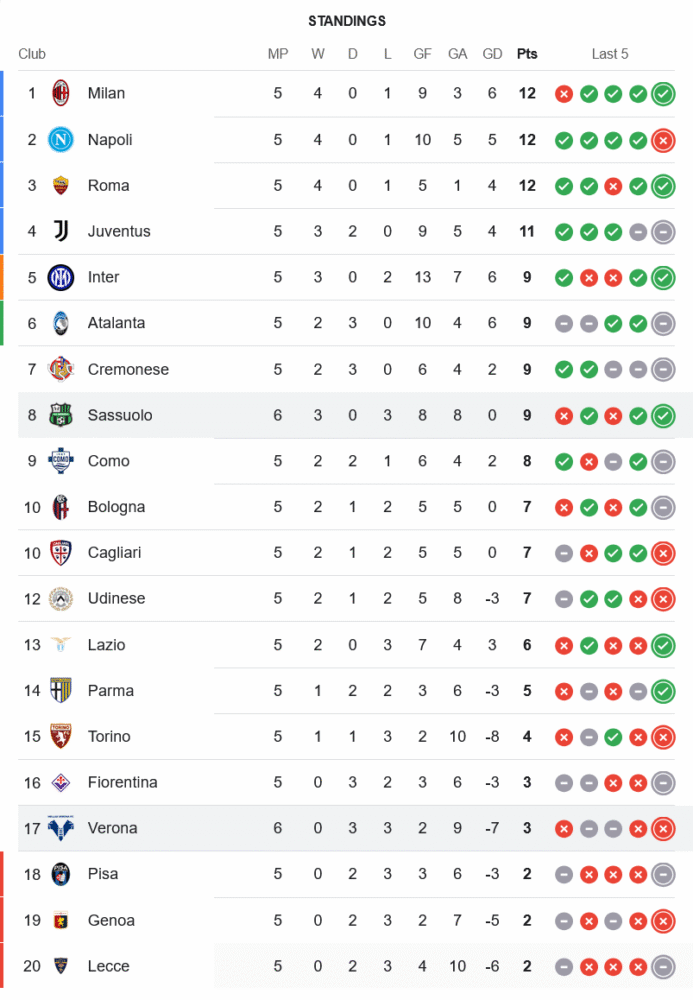Click the Last 5 column header
The width and height of the screenshot is (693, 1000).
610,54
